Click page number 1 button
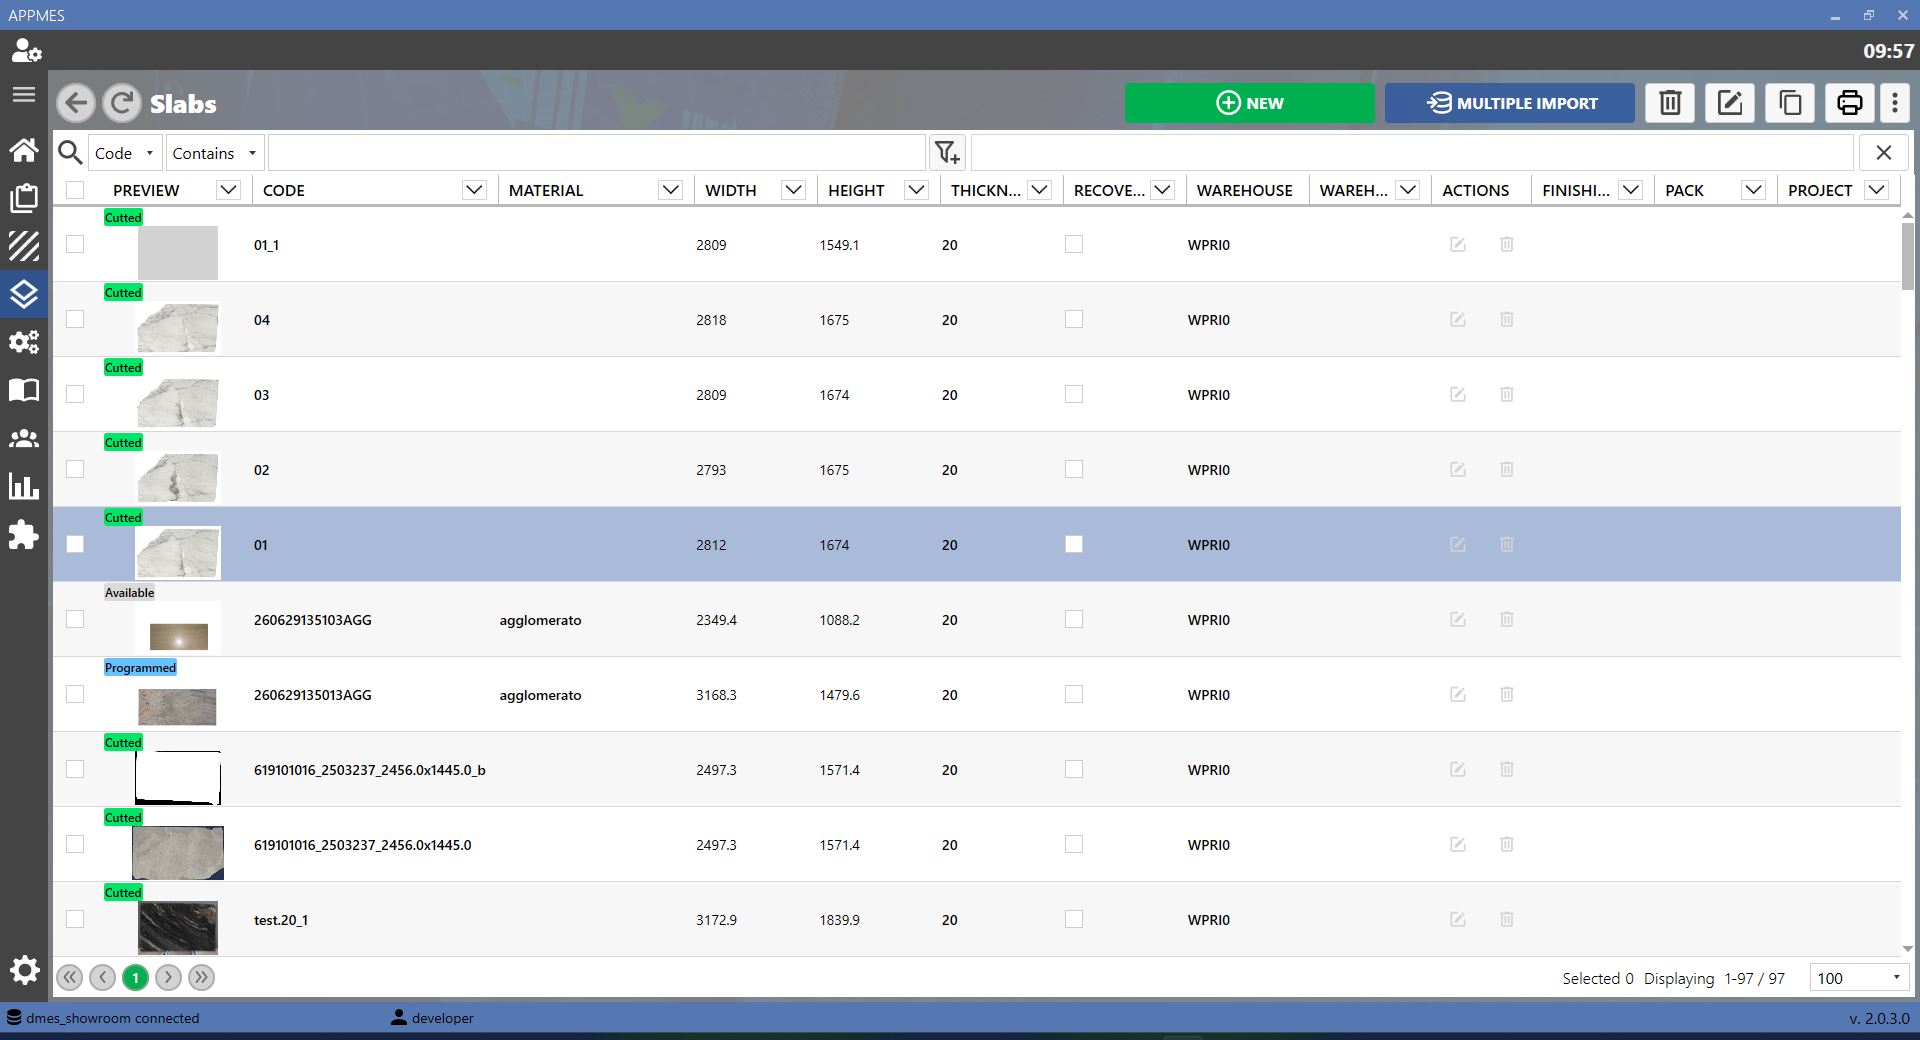This screenshot has height=1040, width=1920. tap(135, 977)
